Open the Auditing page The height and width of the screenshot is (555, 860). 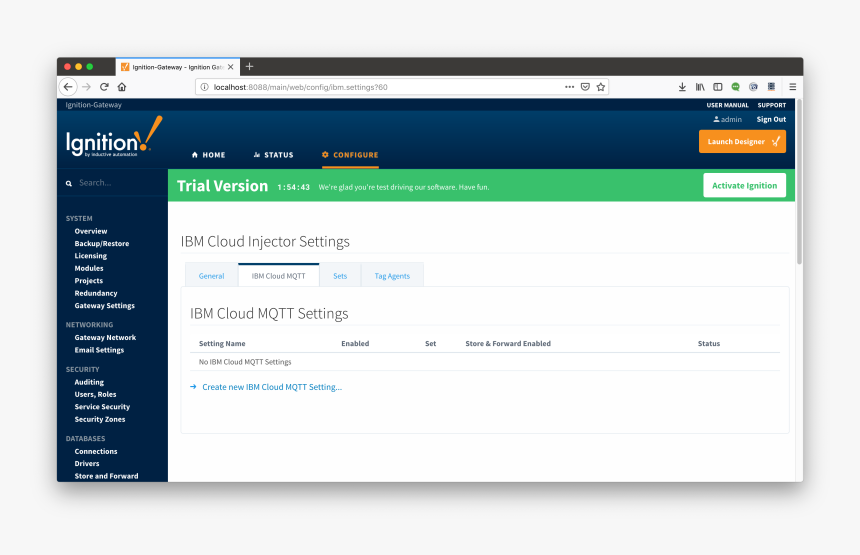click(x=89, y=382)
